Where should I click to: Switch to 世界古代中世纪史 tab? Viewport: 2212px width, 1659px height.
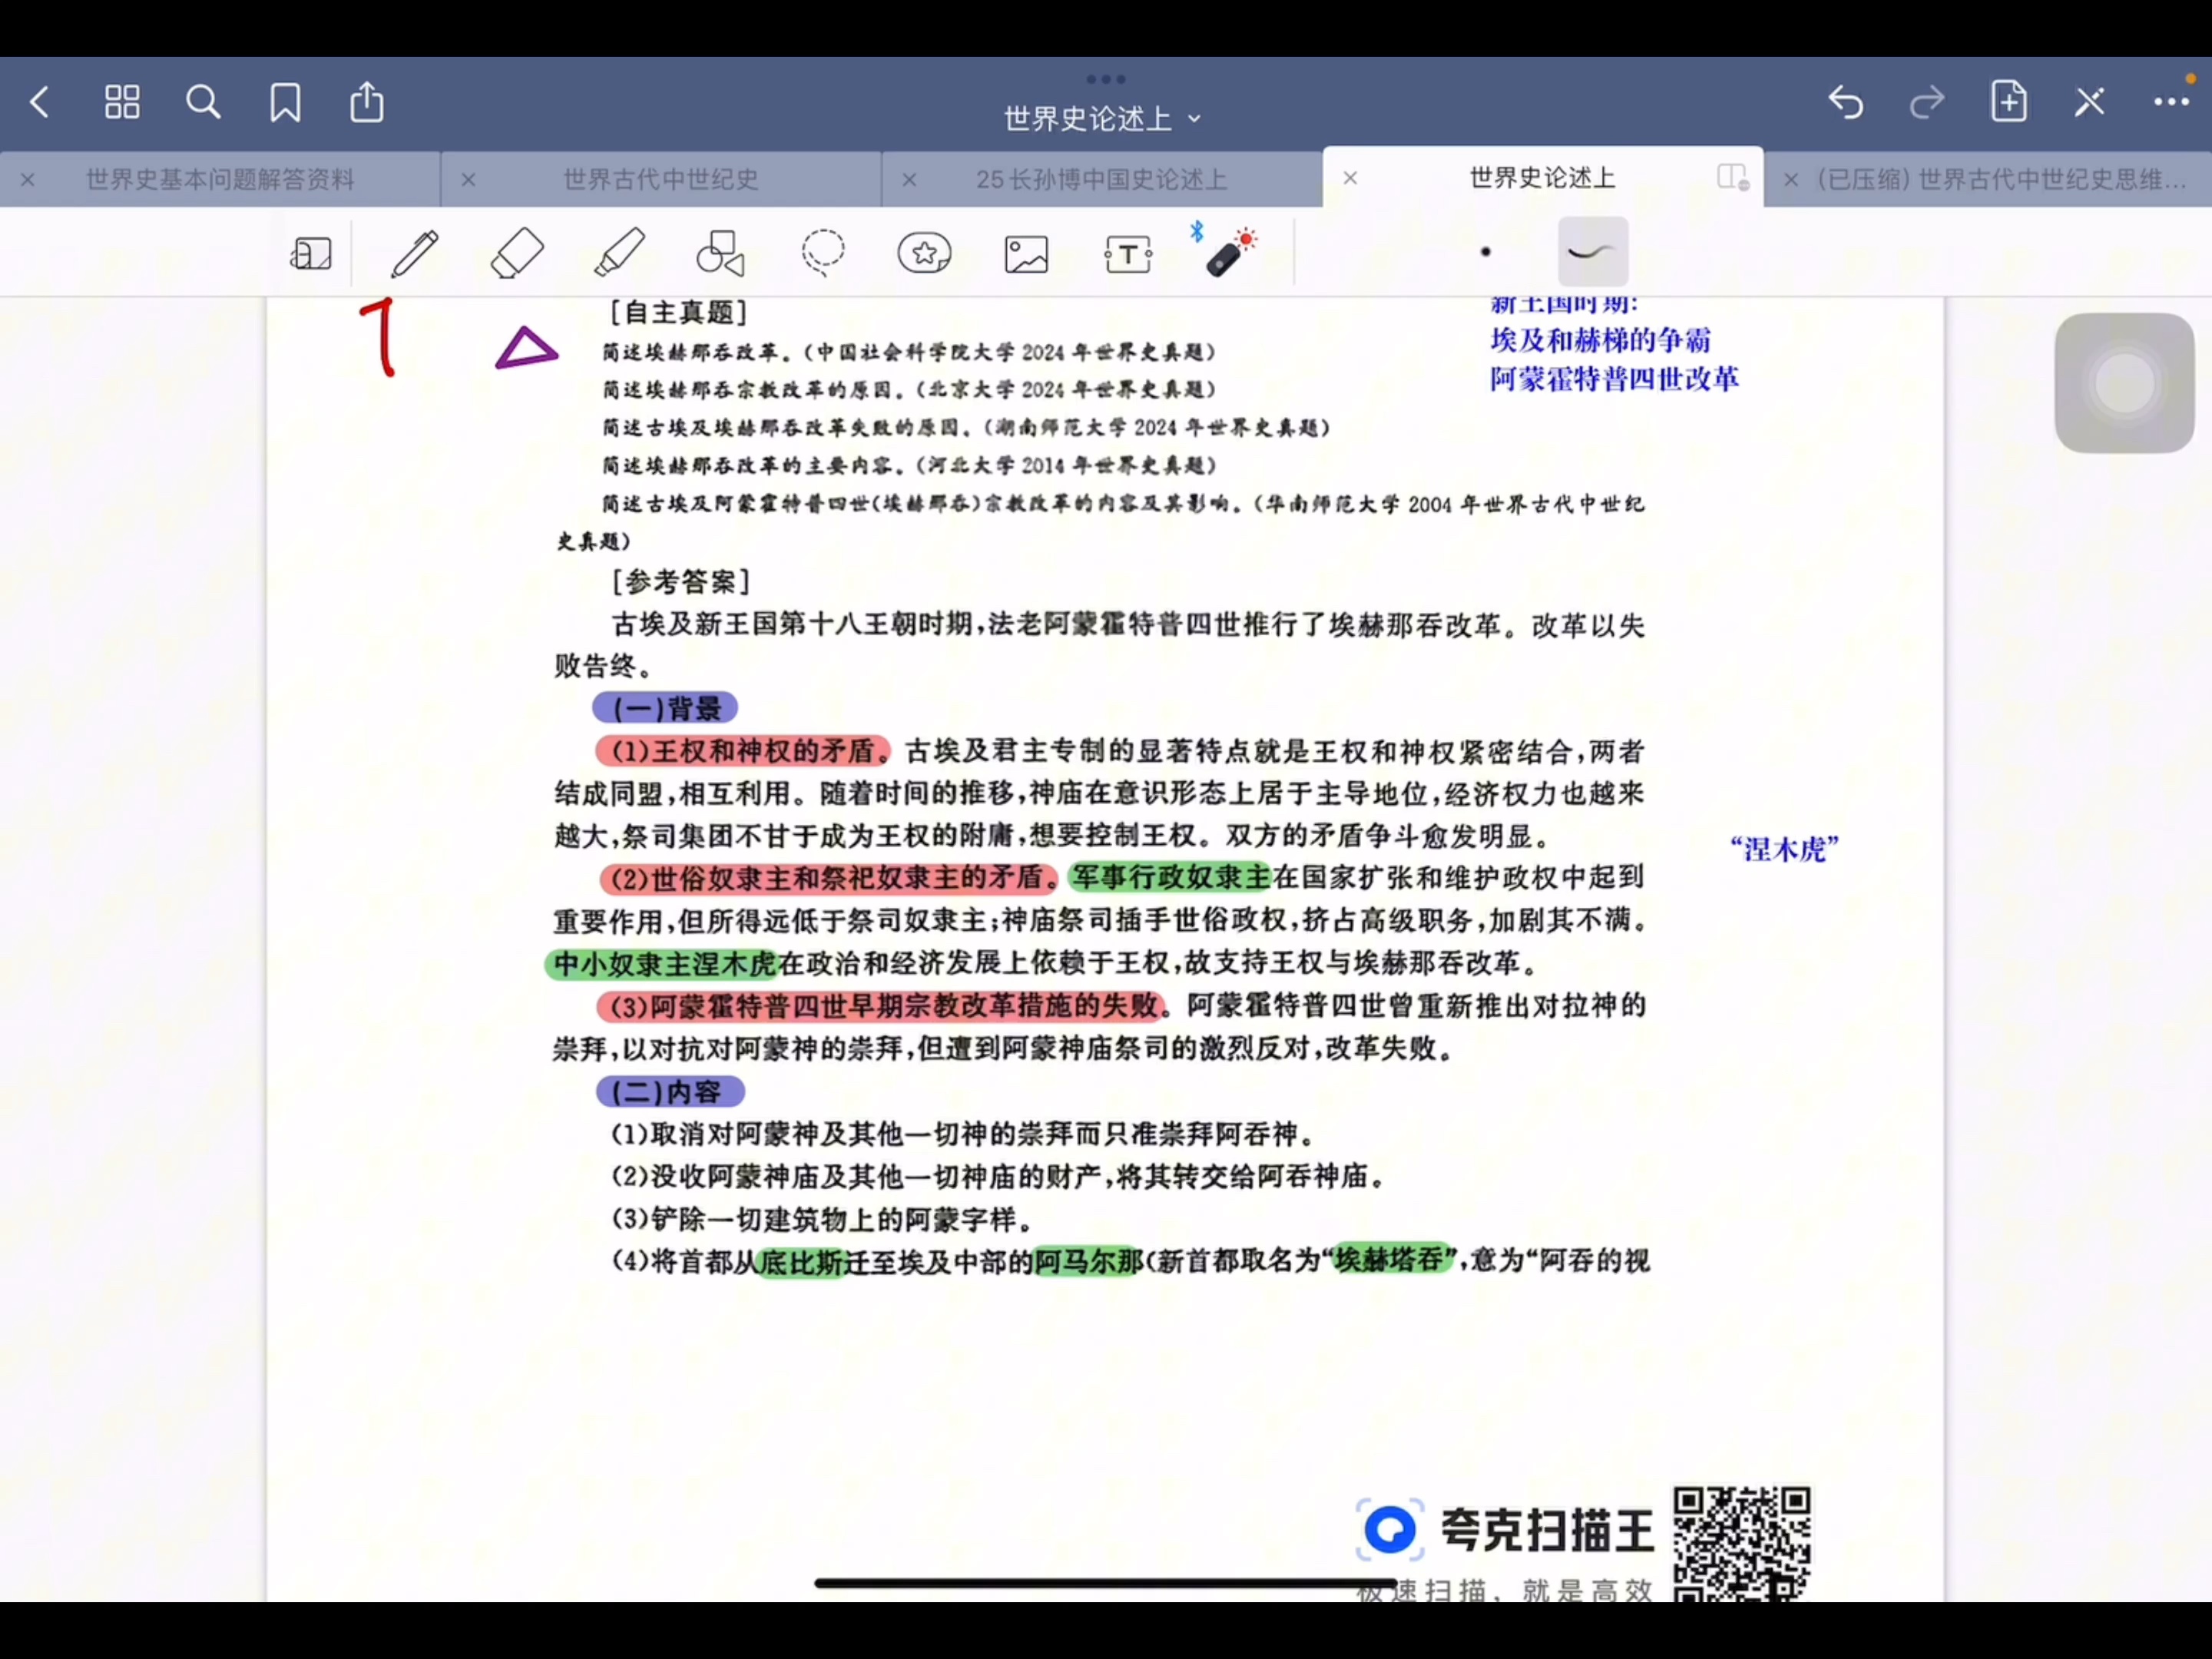tap(661, 179)
